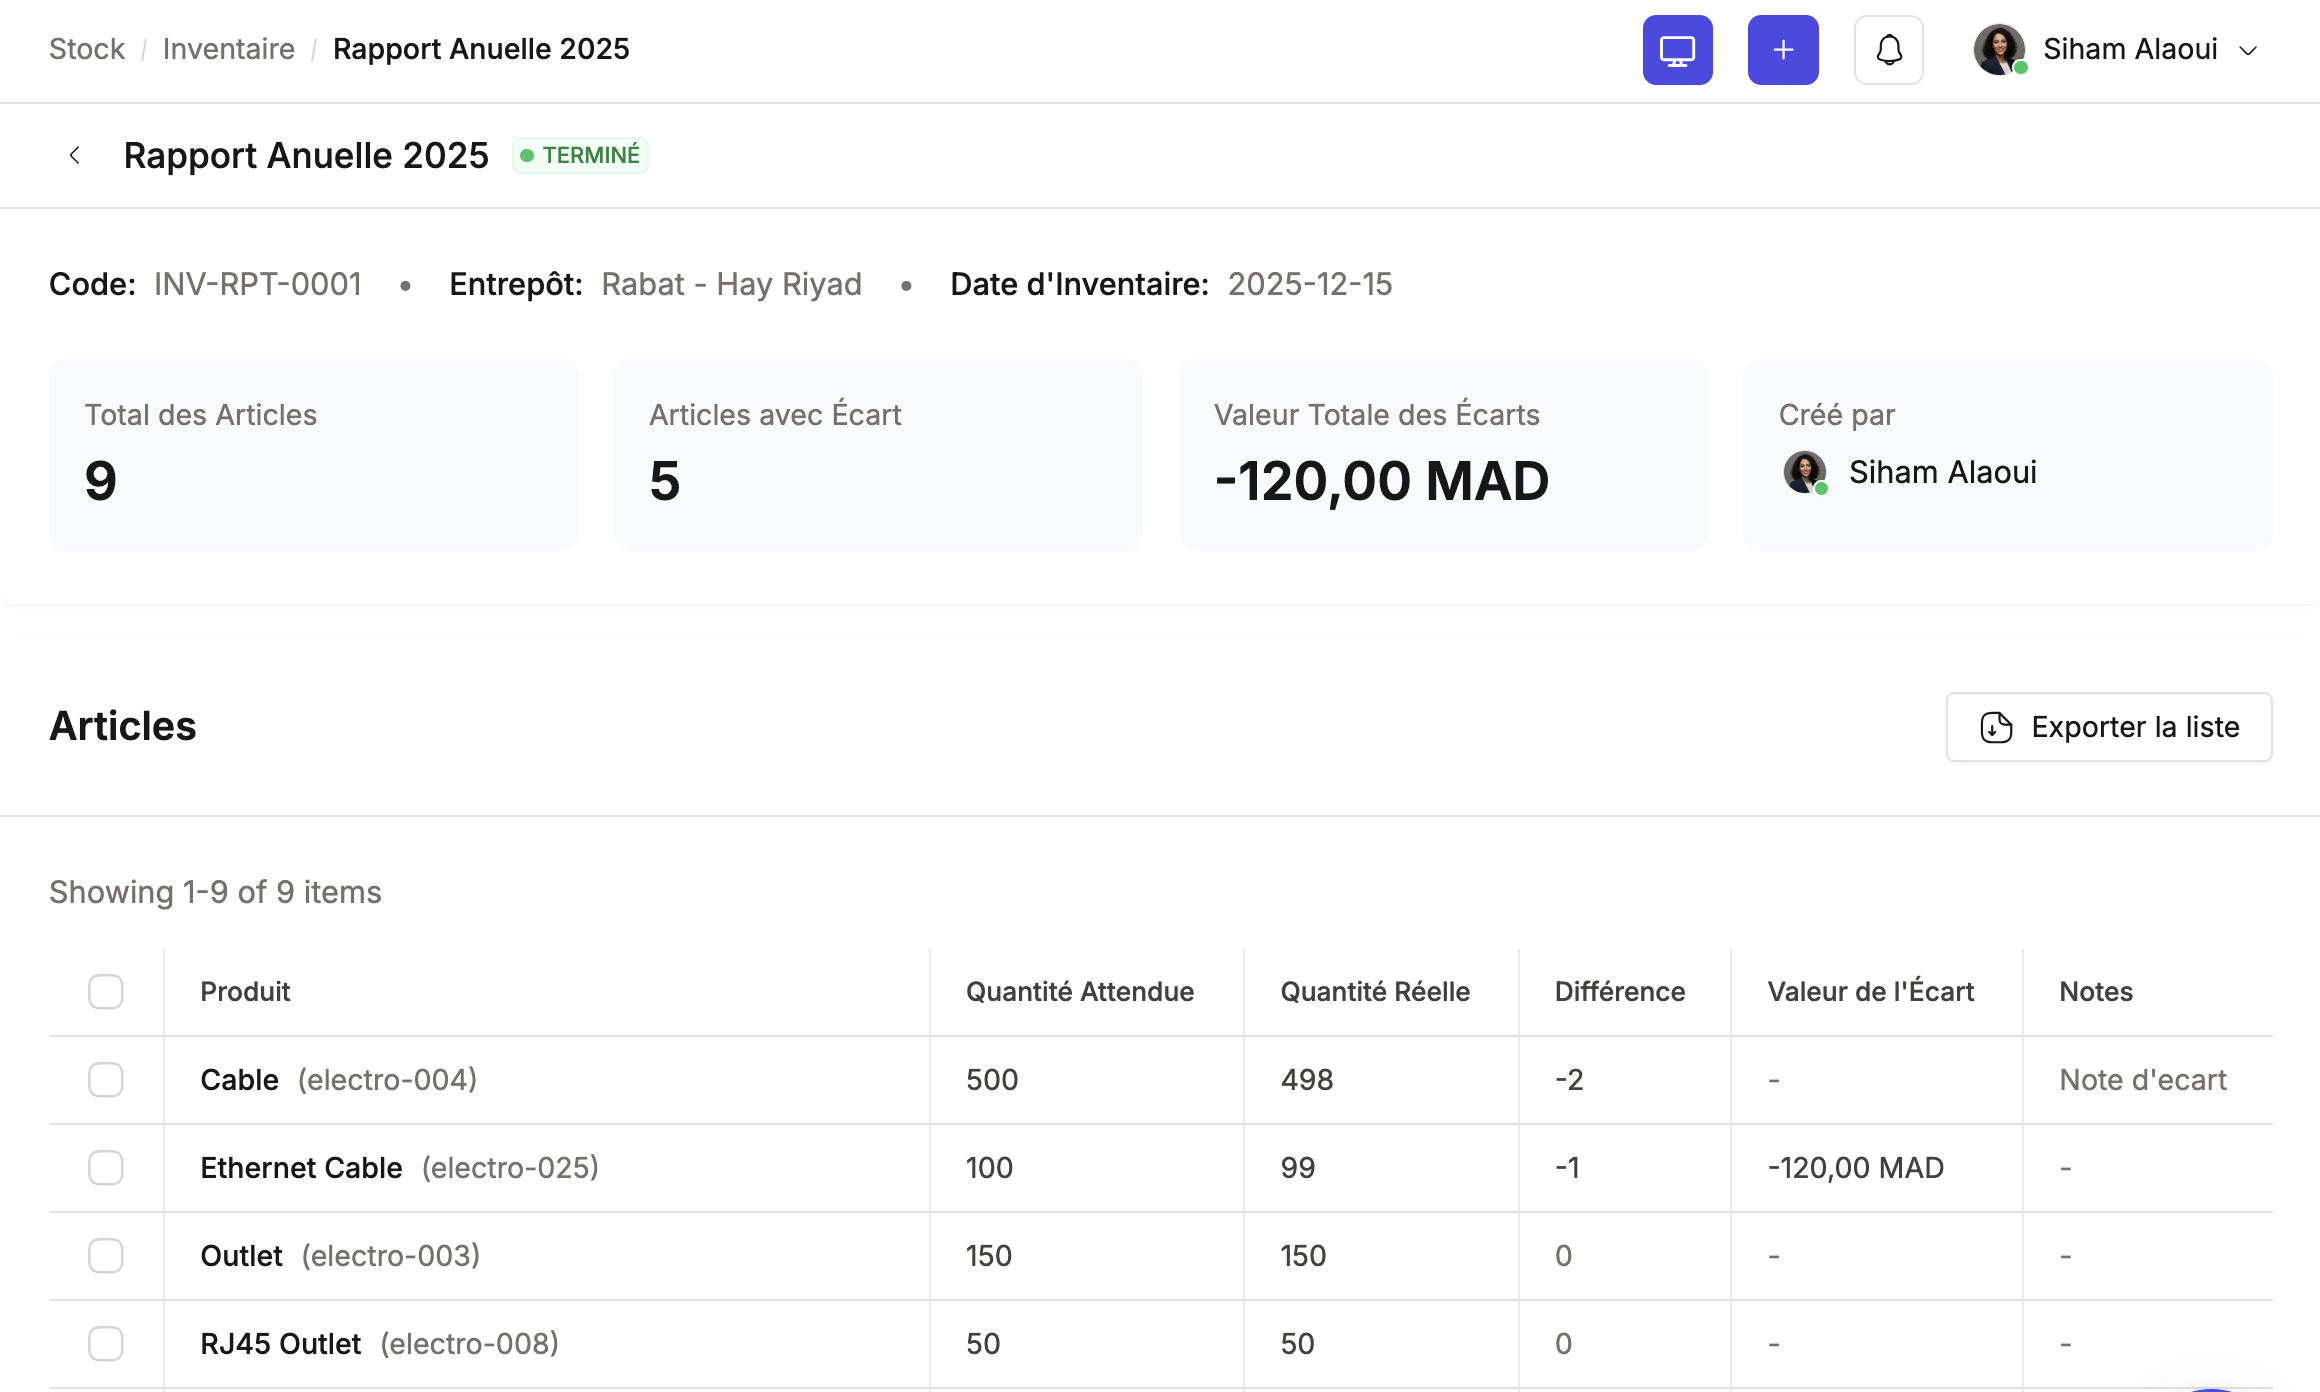2320x1392 pixels.
Task: Open the monitor display icon button
Action: point(1677,50)
